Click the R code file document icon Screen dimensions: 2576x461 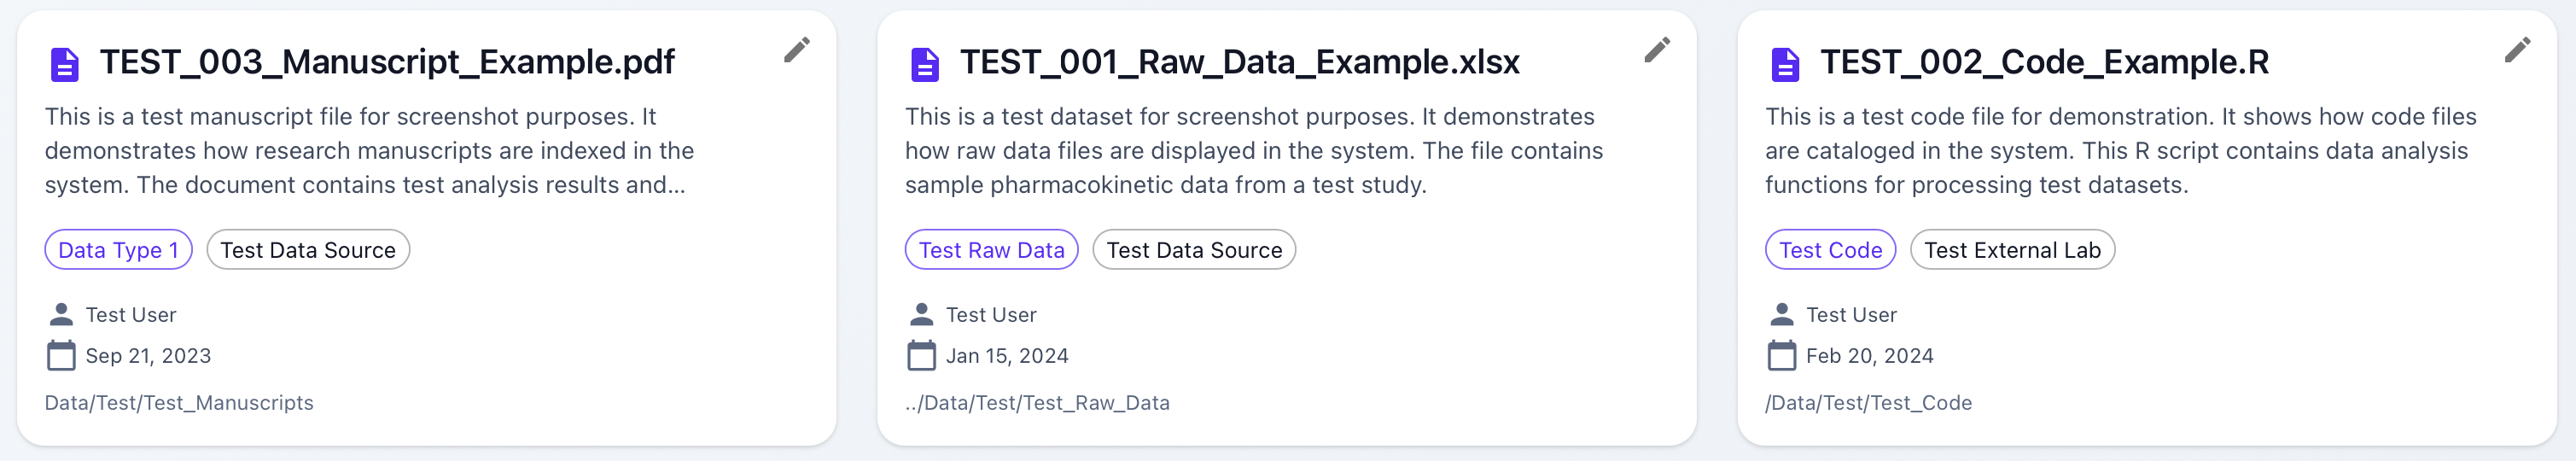[x=1785, y=65]
